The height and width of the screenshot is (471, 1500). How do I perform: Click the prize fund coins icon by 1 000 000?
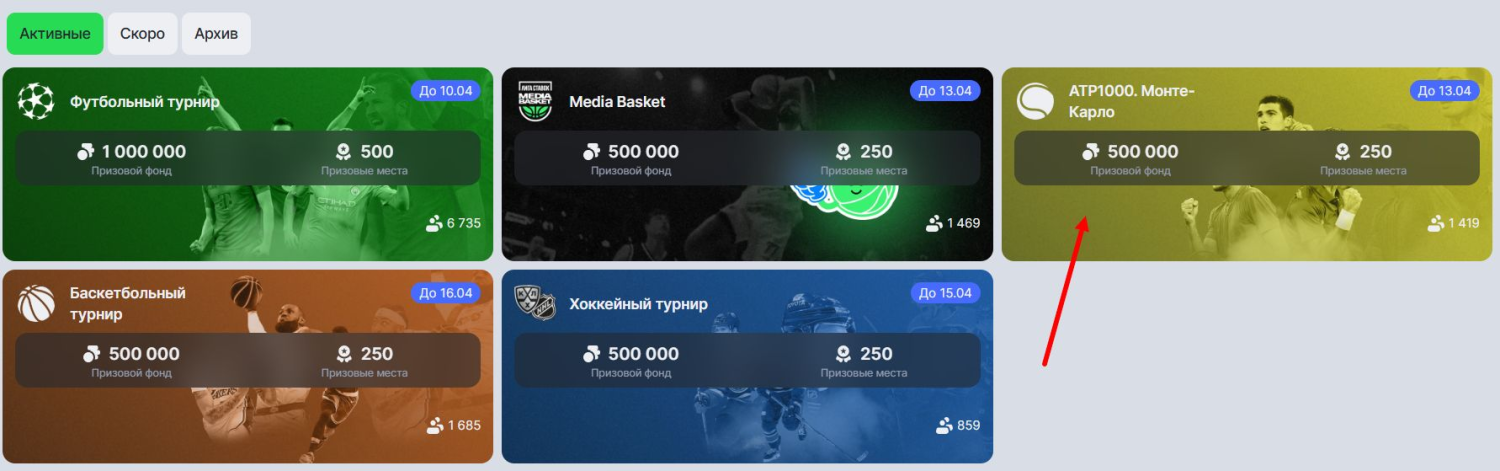pyautogui.click(x=86, y=152)
